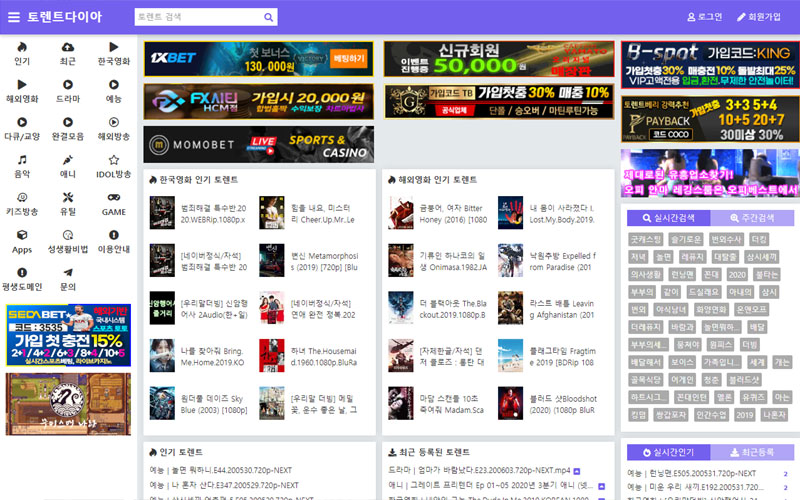Open 엄마가 바람났다.E23.200603 torrent link
800x500 pixels.
tap(480, 470)
